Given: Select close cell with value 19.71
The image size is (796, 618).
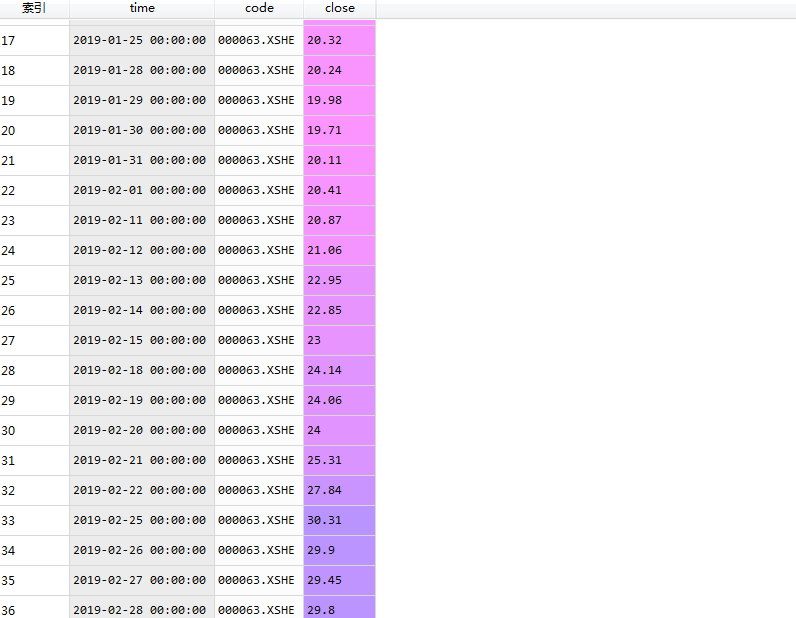Looking at the screenshot, I should point(340,130).
